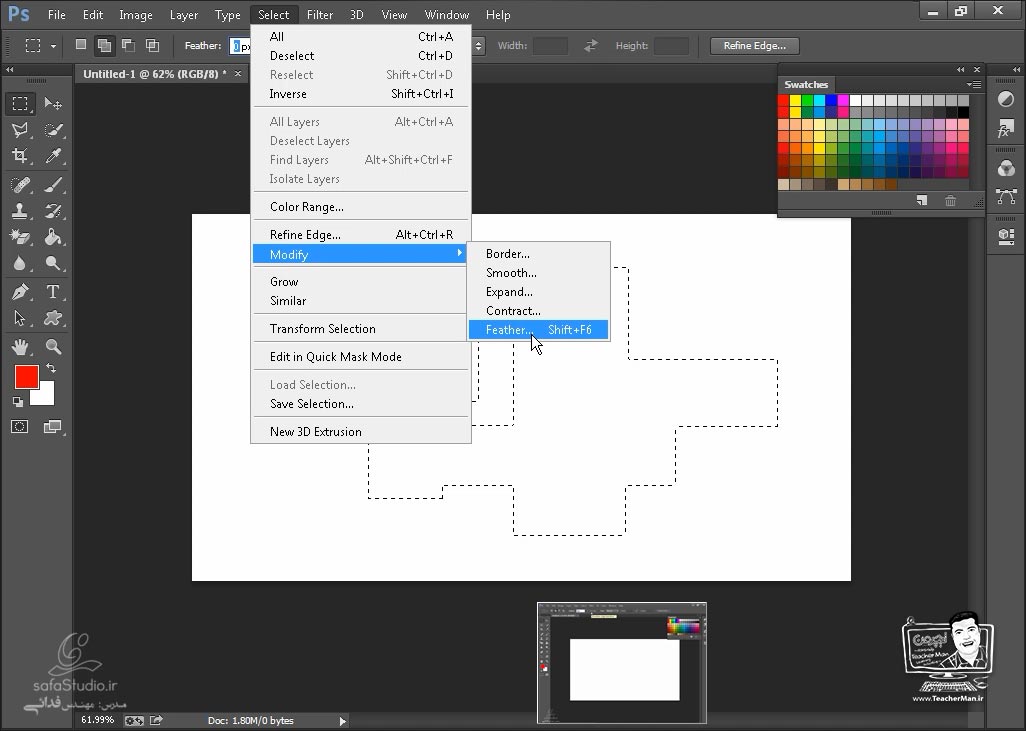
Task: Open the tool preset picker dropdown
Action: click(x=53, y=46)
